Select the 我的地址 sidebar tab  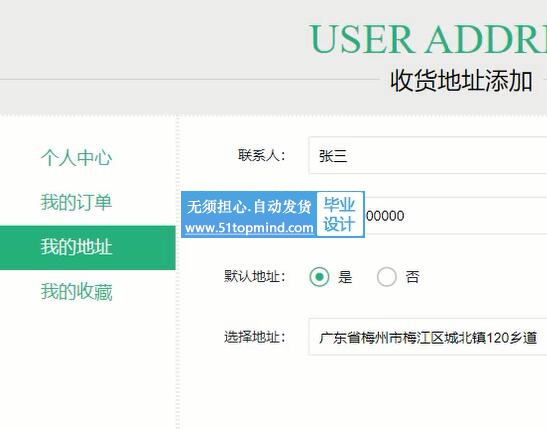tap(88, 248)
